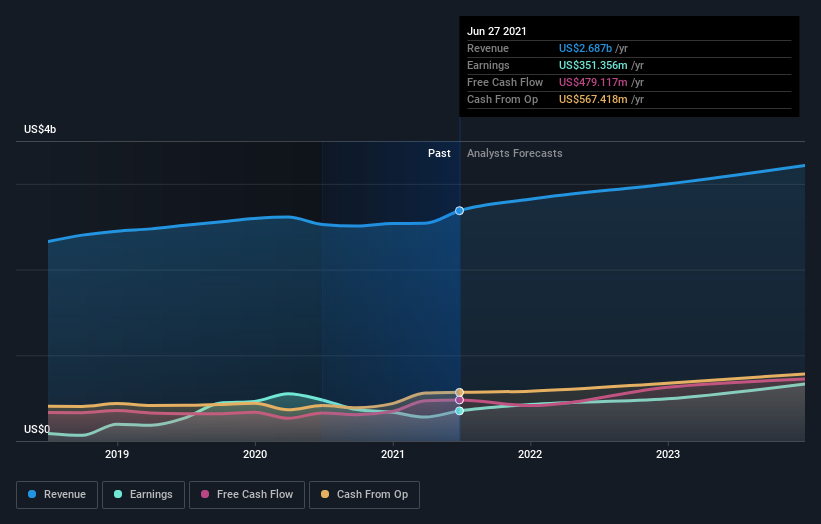Click the teal Earnings data point marker
821x524 pixels.
(x=459, y=411)
